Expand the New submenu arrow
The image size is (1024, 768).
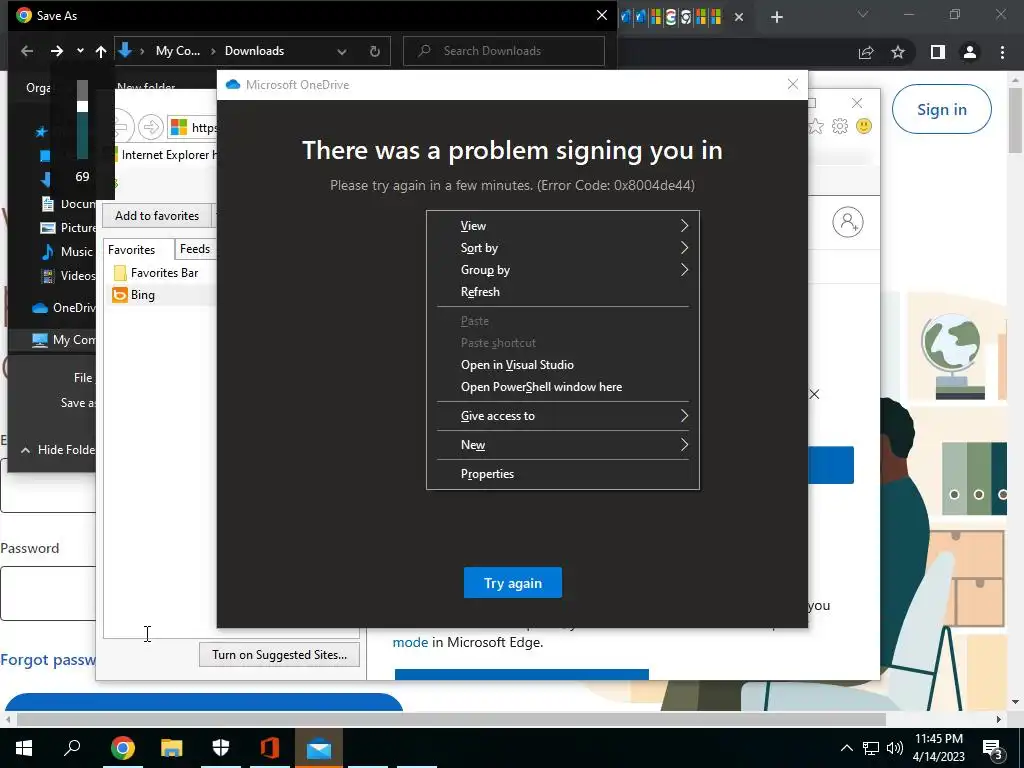(684, 445)
